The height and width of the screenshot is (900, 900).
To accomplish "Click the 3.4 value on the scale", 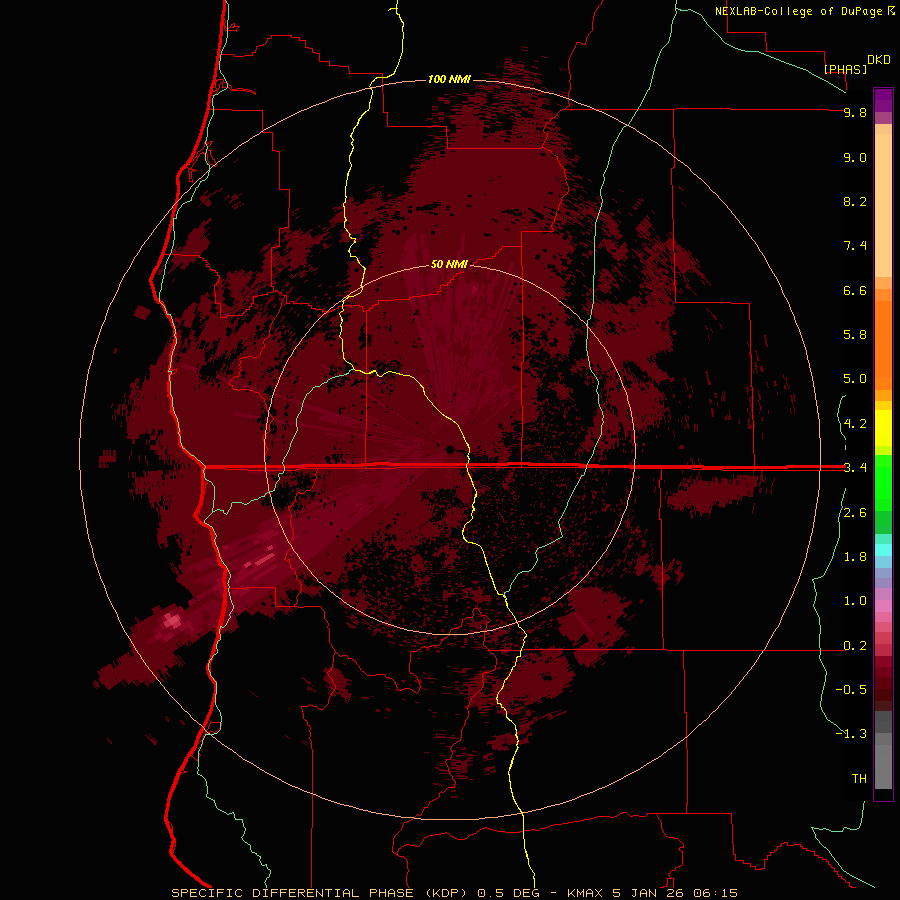I will [x=855, y=467].
